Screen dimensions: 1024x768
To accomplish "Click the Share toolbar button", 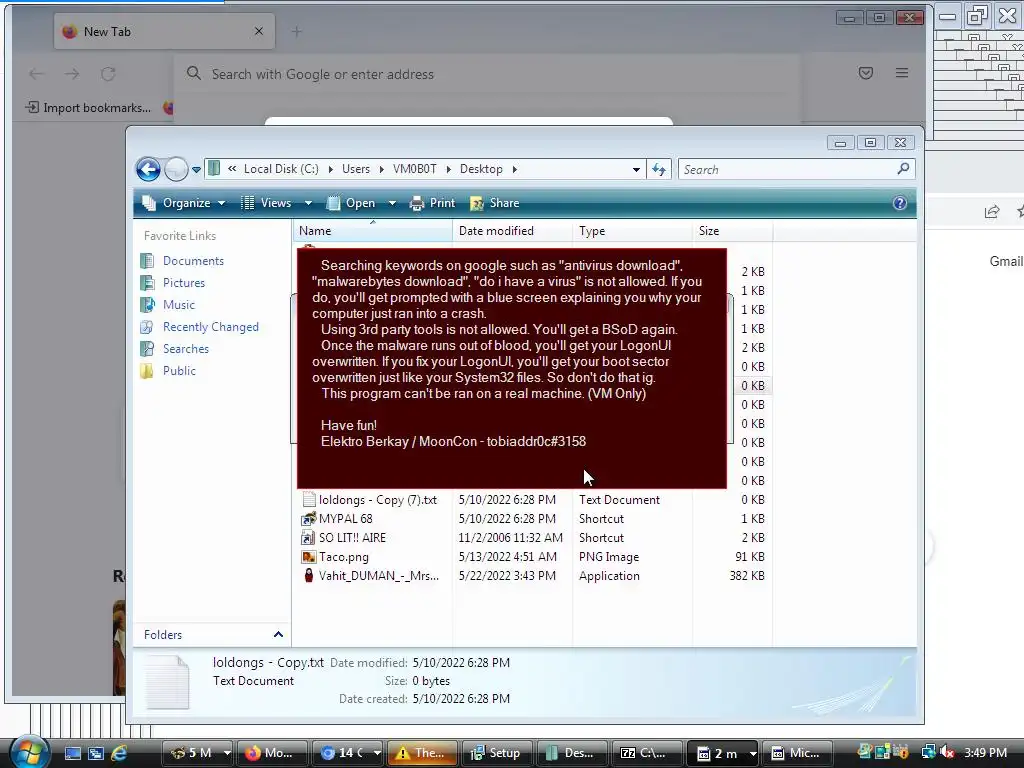I will [495, 203].
